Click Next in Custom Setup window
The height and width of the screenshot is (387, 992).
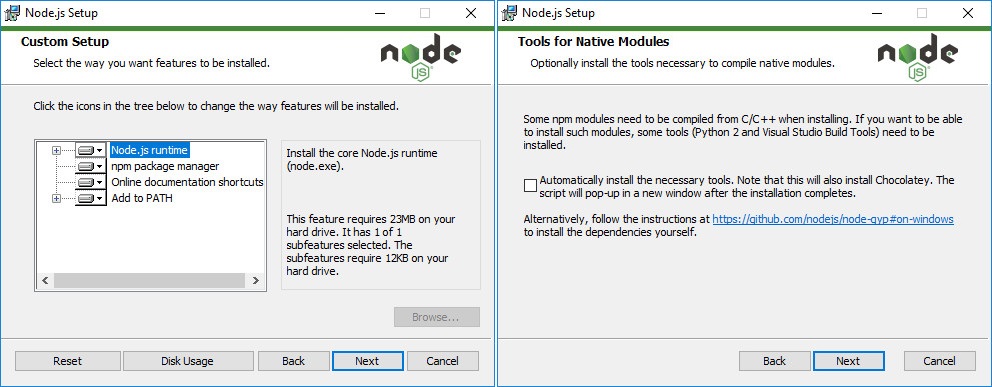click(x=367, y=361)
